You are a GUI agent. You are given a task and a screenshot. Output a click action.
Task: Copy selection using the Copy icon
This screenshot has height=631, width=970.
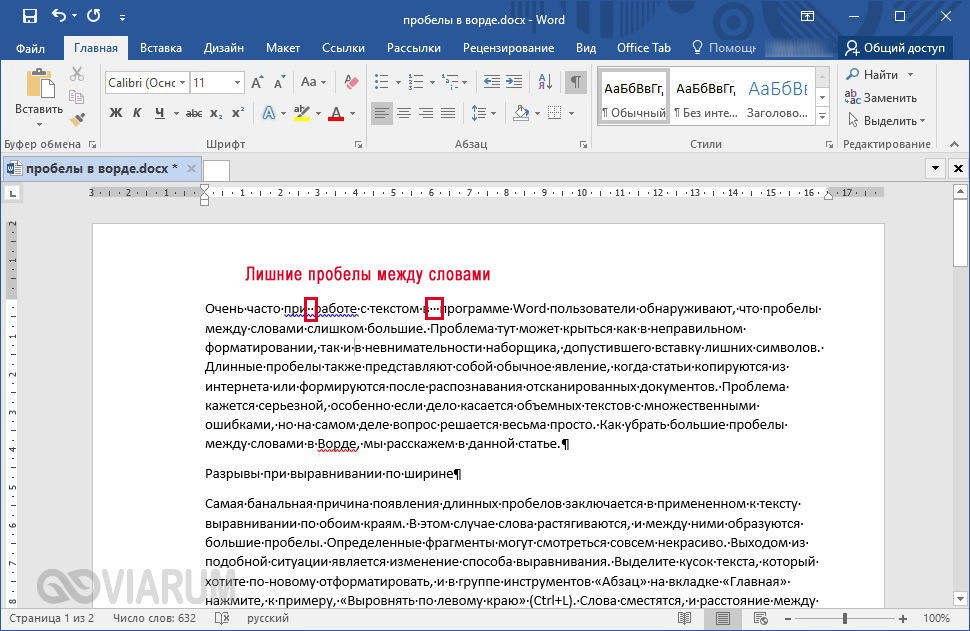point(77,97)
